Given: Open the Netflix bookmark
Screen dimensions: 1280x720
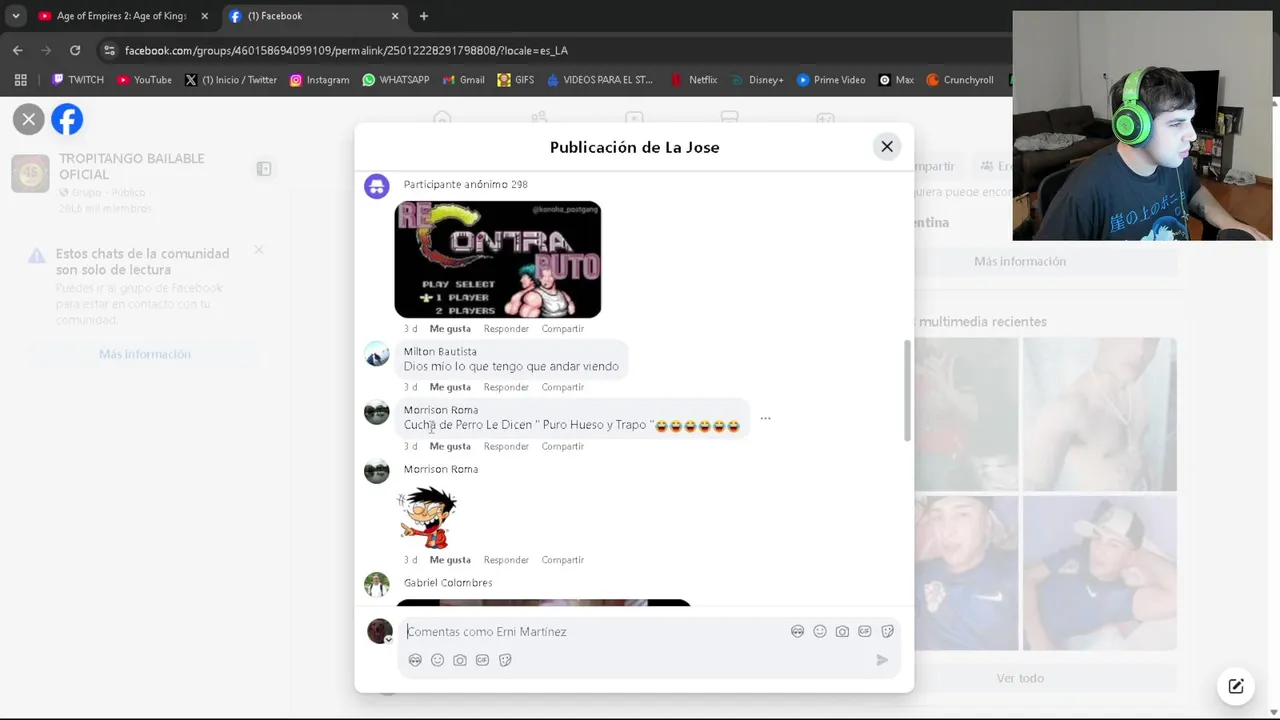Looking at the screenshot, I should (694, 80).
